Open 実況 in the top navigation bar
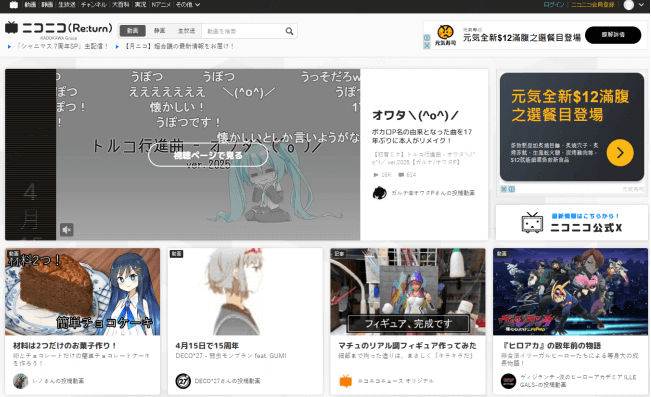651x397 pixels. pos(140,5)
